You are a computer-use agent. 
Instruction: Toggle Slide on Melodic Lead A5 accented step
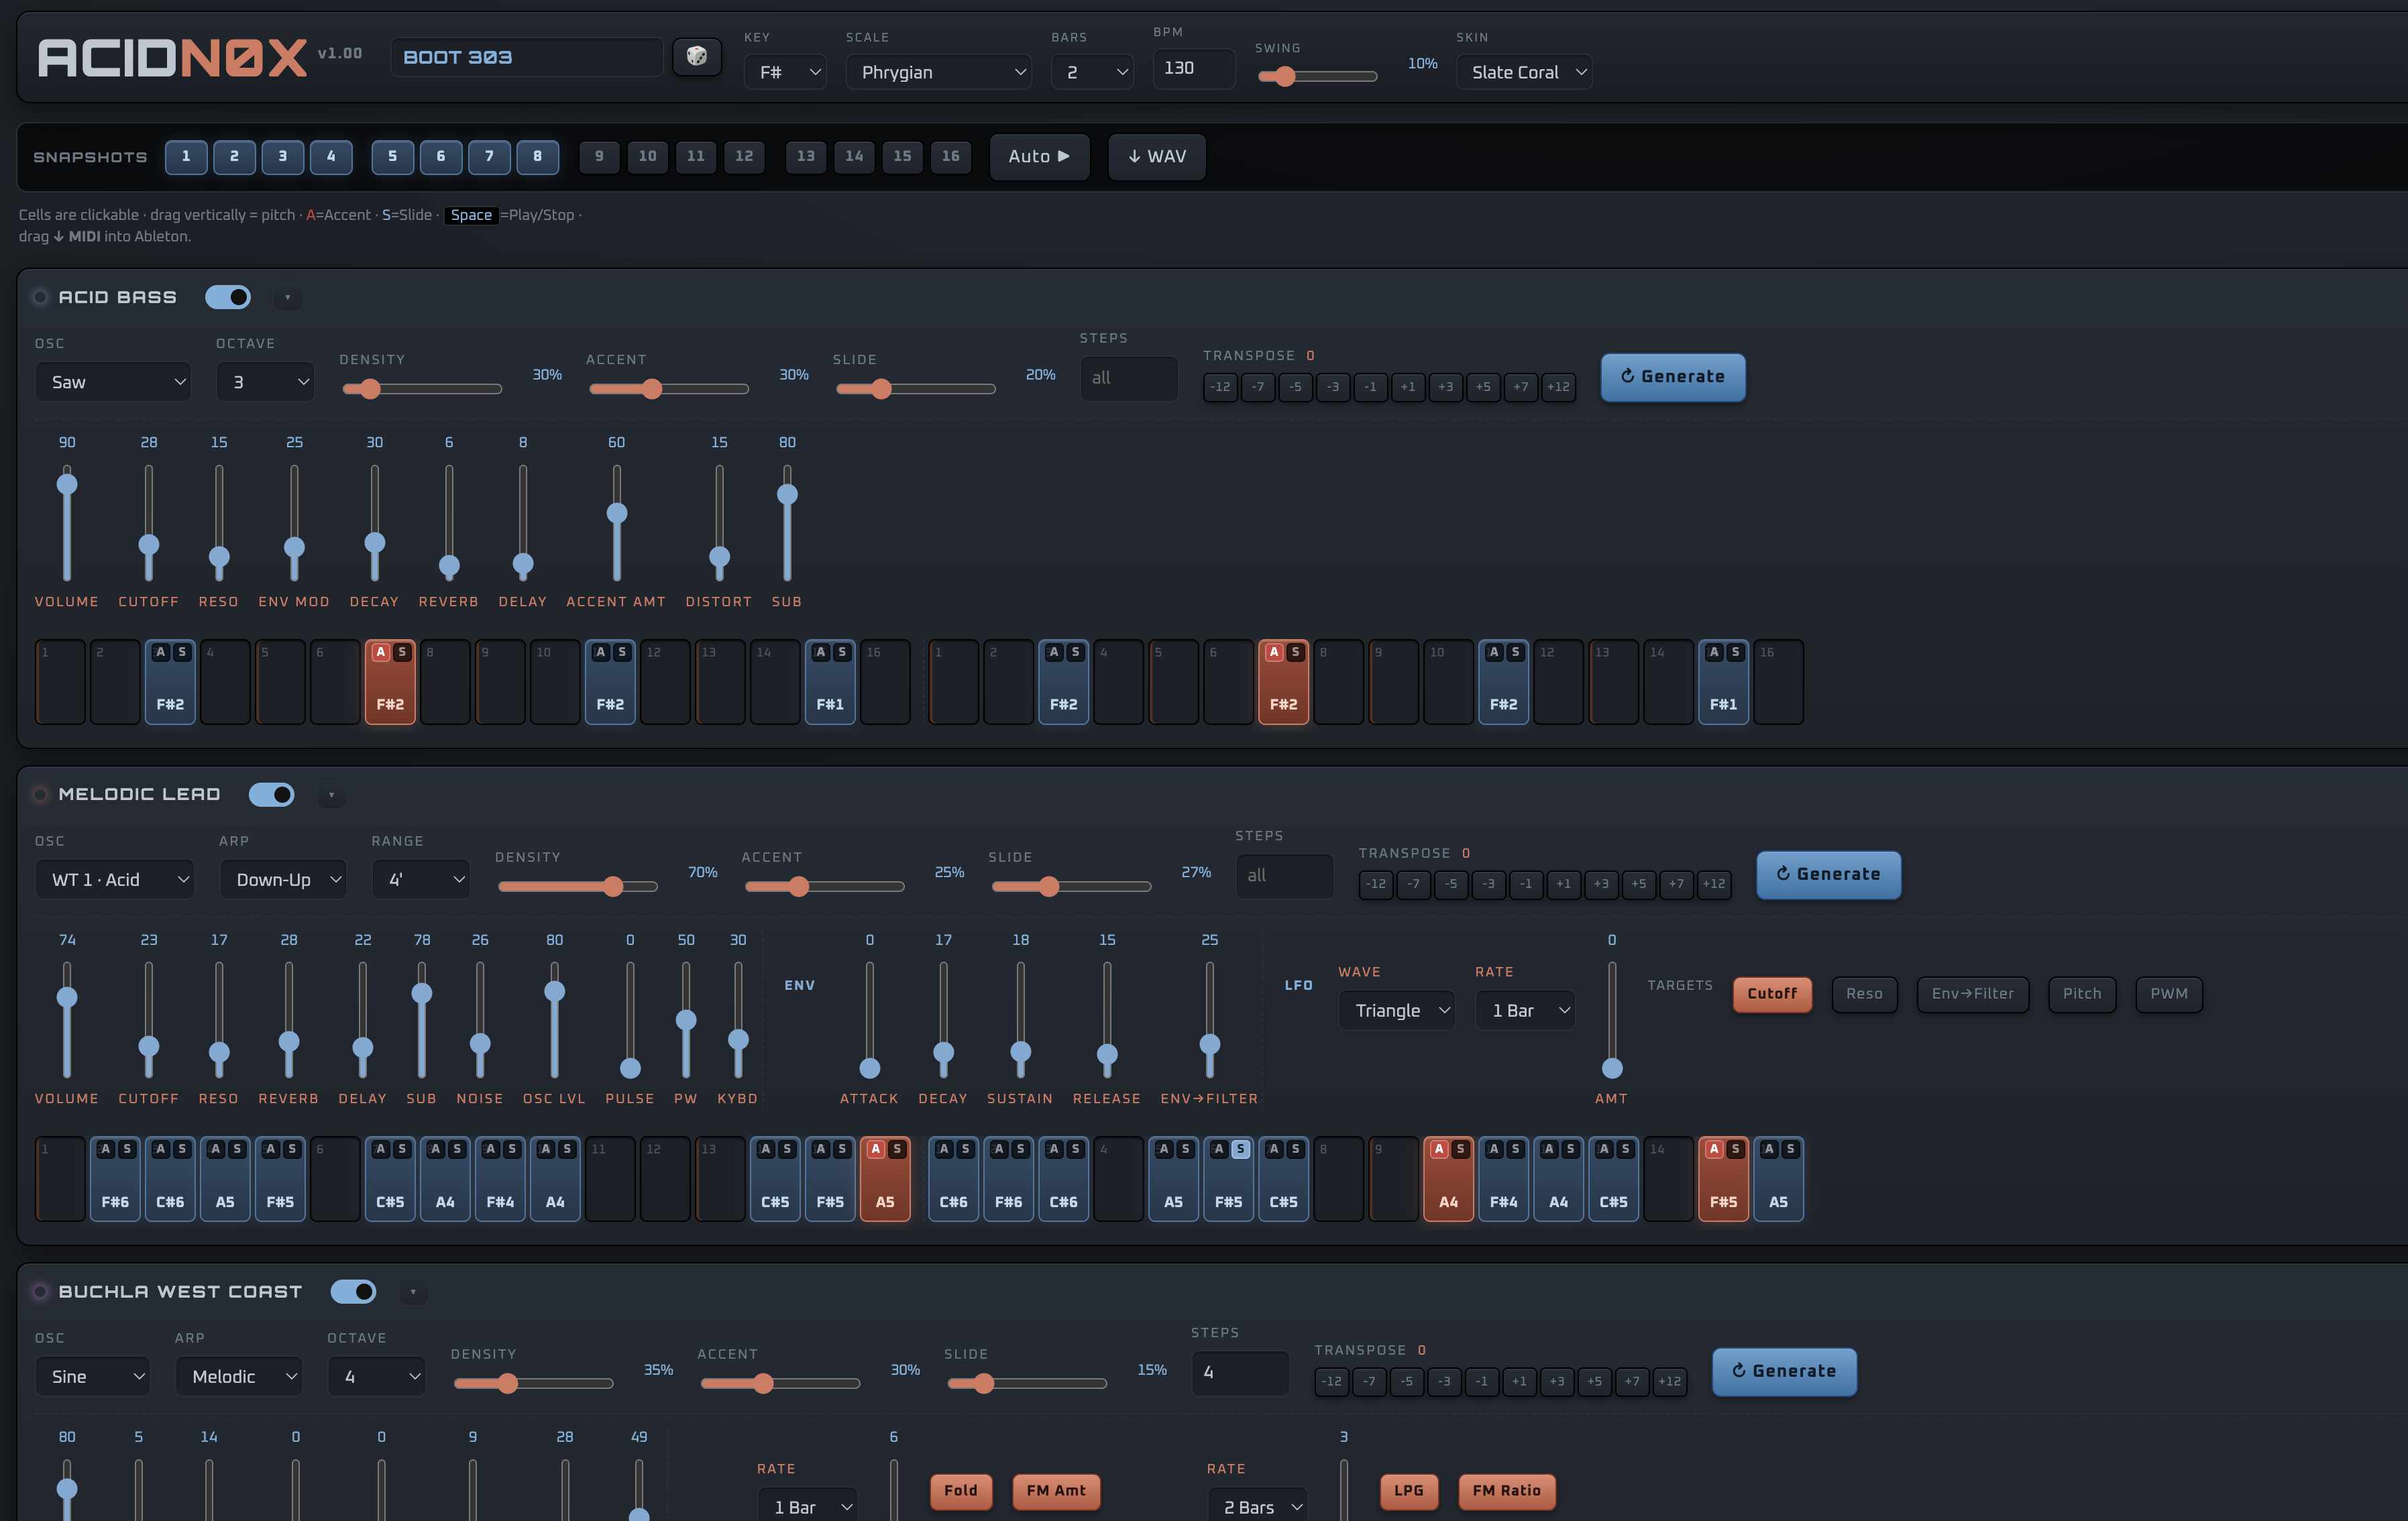pos(897,1149)
